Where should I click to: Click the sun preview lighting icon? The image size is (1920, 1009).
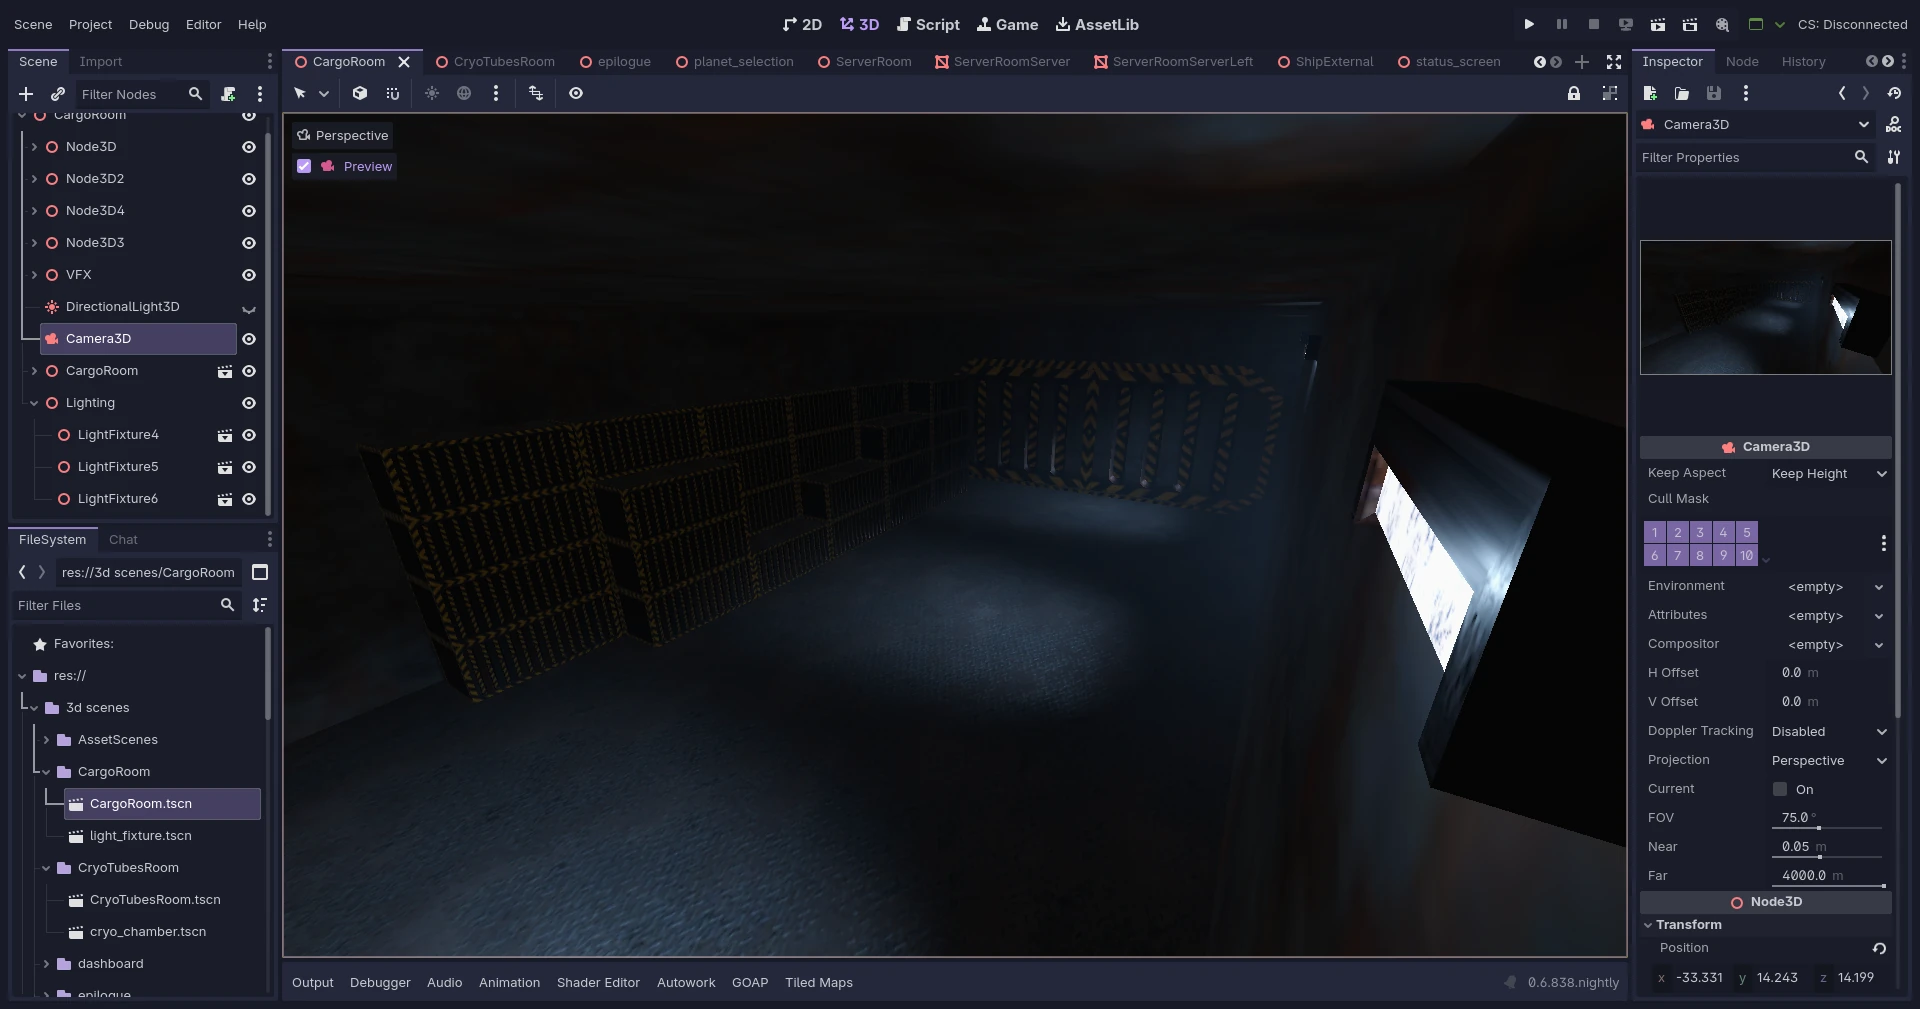[432, 93]
